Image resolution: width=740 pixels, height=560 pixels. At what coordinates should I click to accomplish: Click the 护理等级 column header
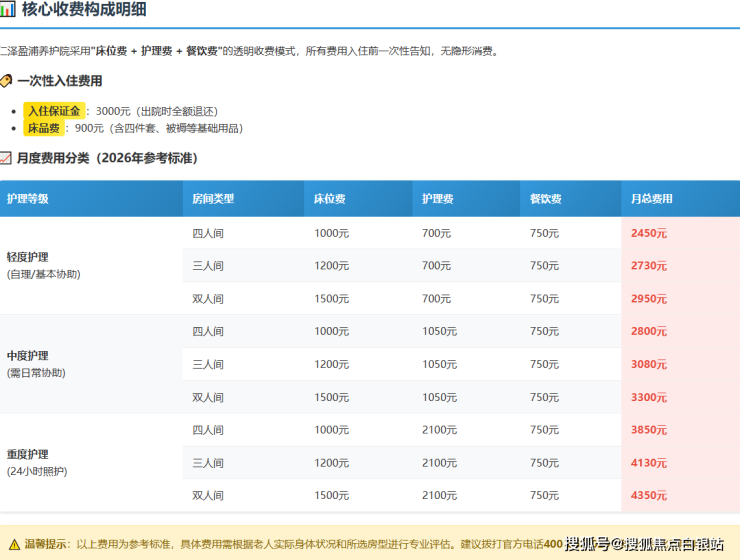[27, 199]
